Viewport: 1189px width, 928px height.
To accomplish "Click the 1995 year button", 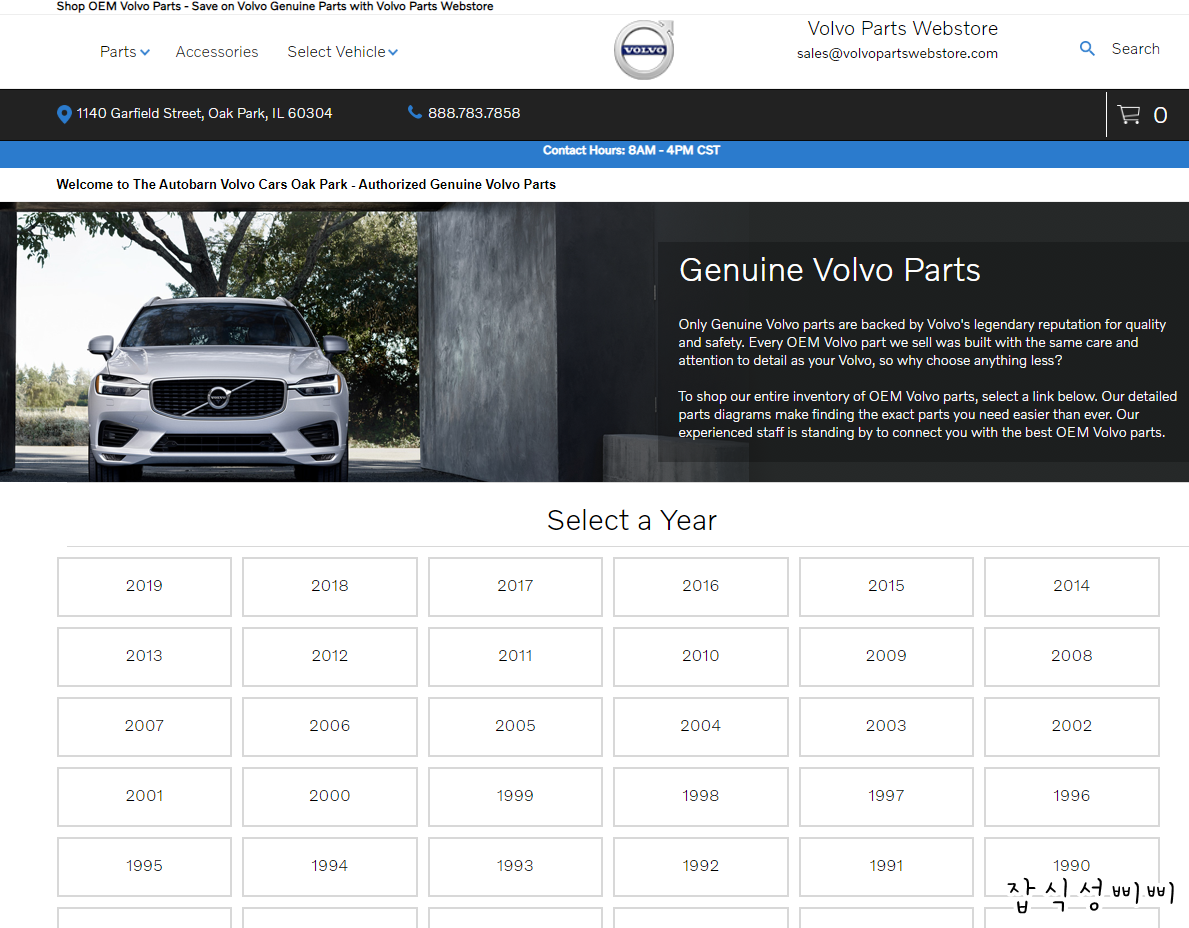I will pyautogui.click(x=144, y=866).
